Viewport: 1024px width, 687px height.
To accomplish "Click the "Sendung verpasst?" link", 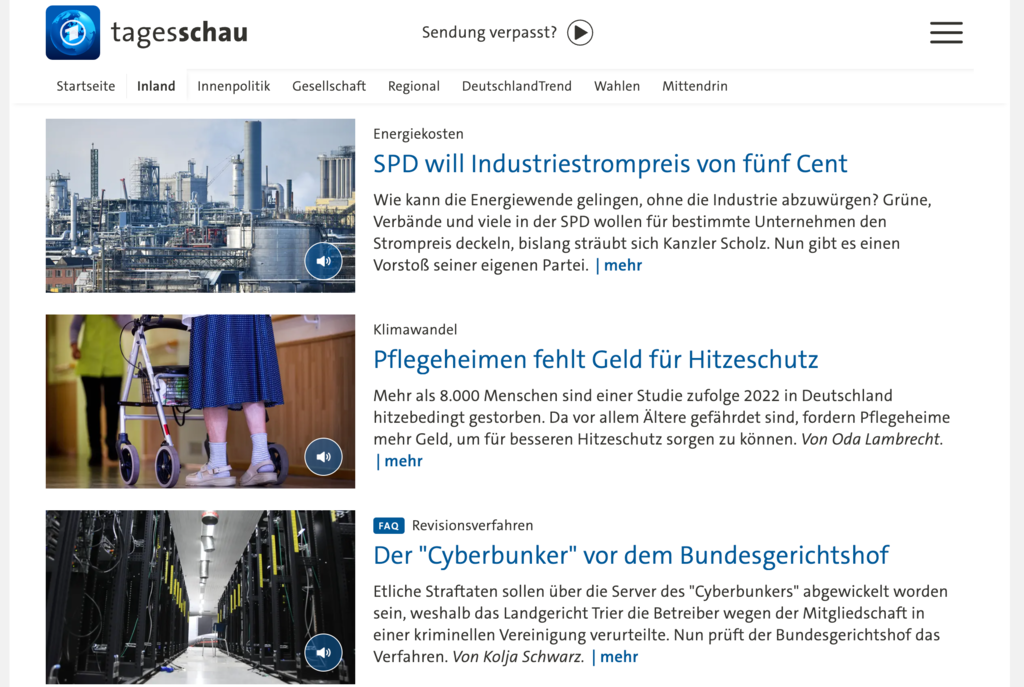I will tap(492, 32).
